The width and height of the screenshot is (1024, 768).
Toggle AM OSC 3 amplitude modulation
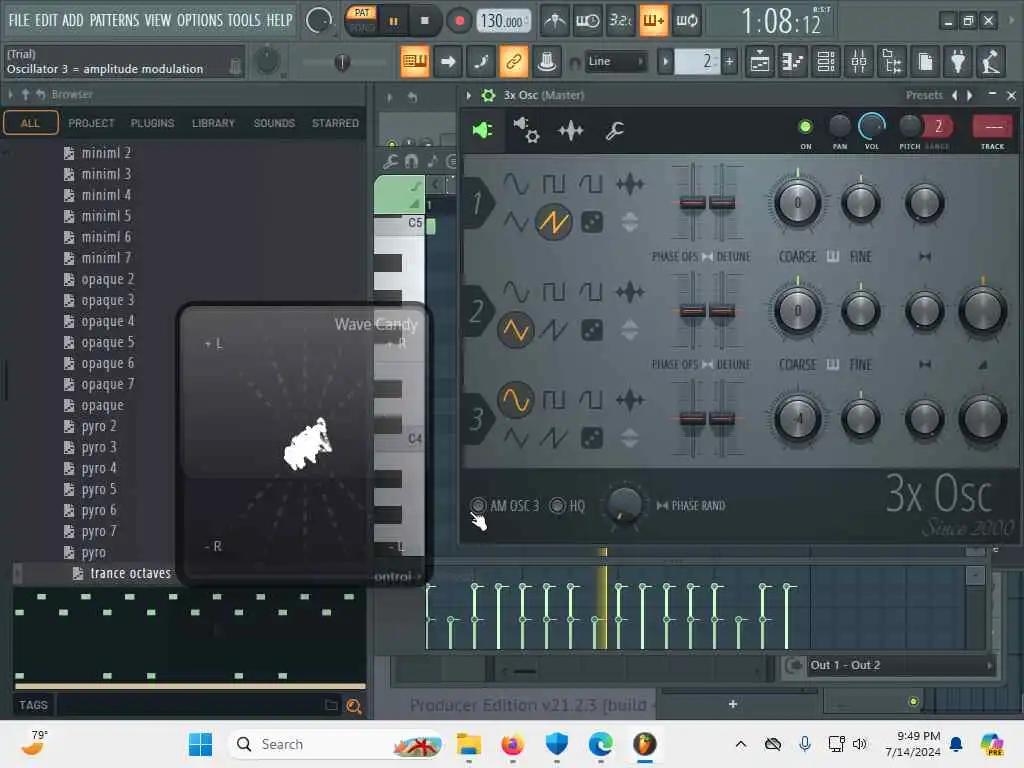(x=478, y=505)
